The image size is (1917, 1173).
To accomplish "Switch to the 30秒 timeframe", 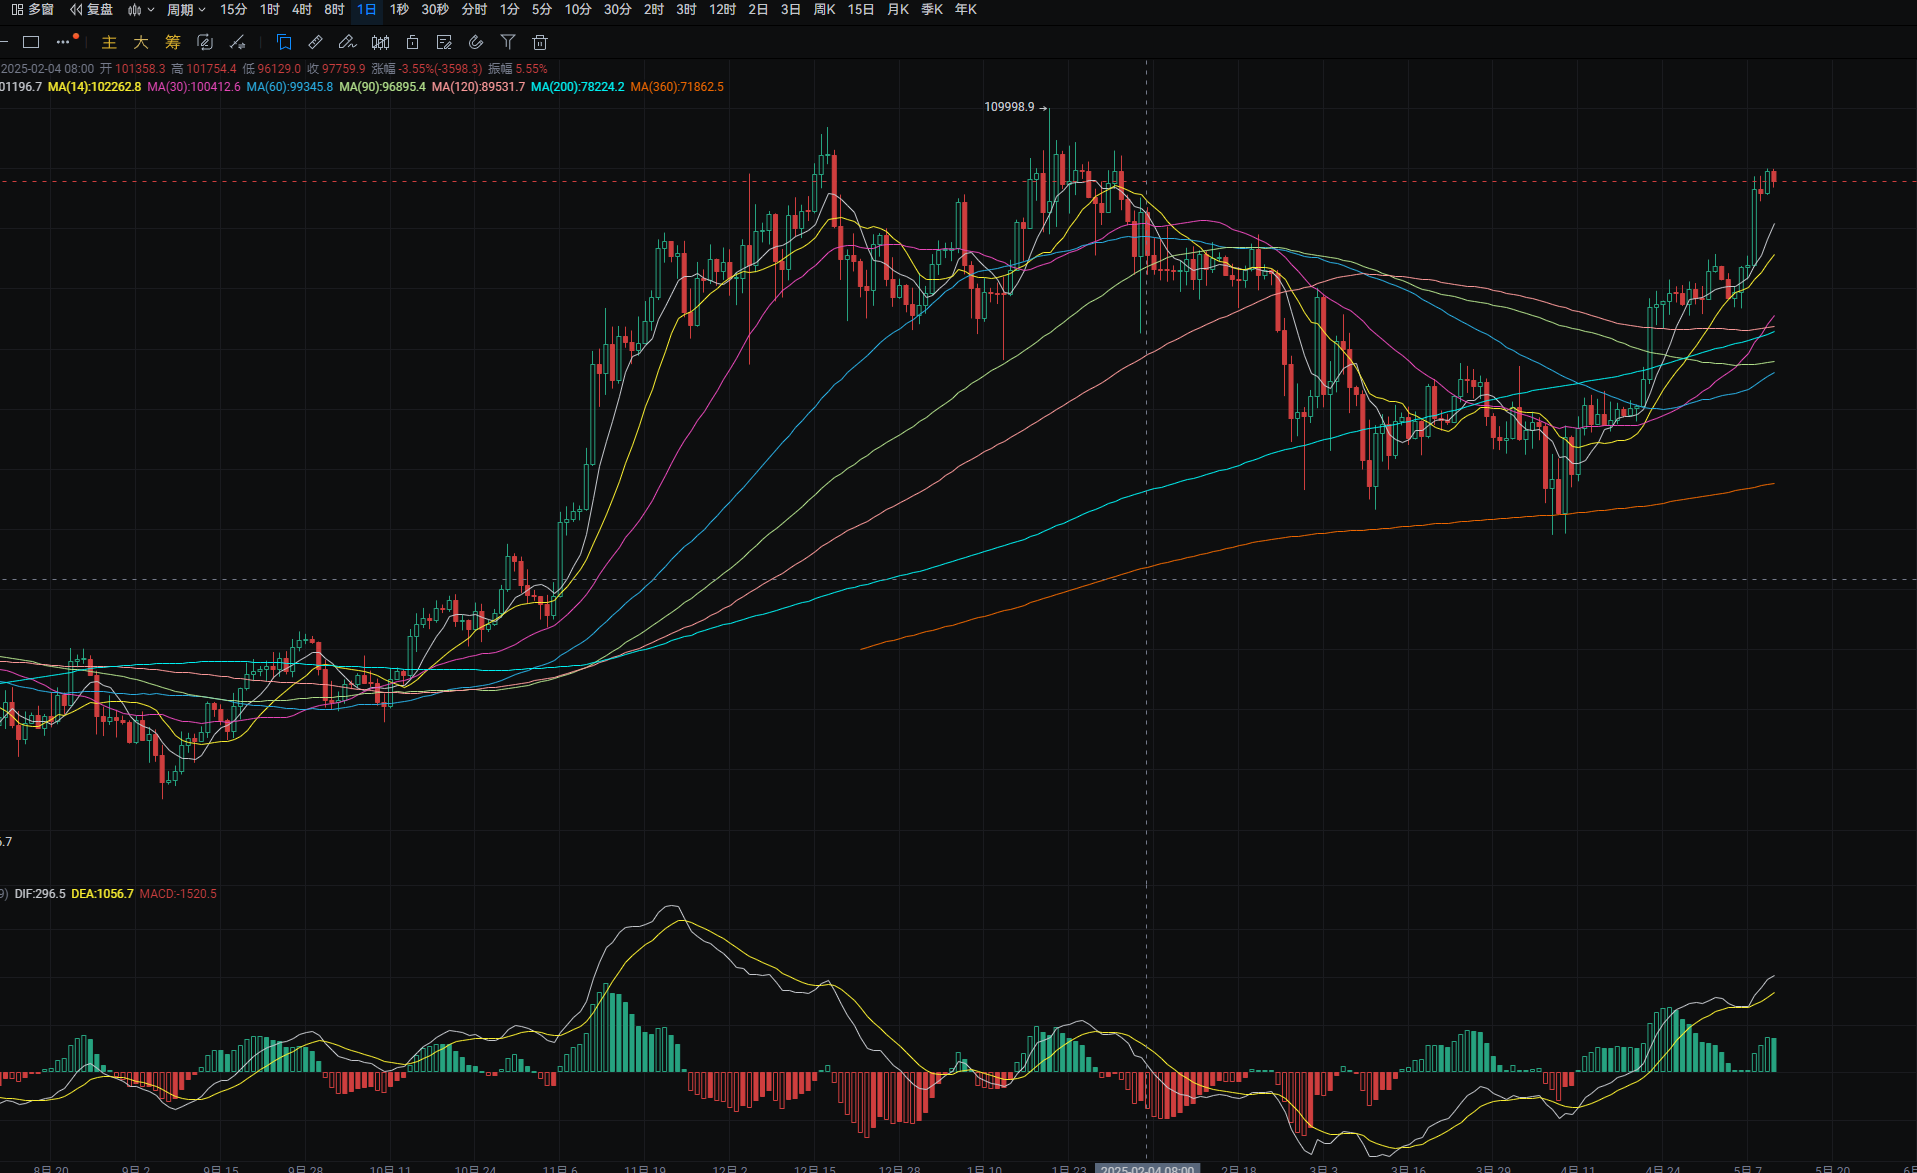I will [x=435, y=10].
